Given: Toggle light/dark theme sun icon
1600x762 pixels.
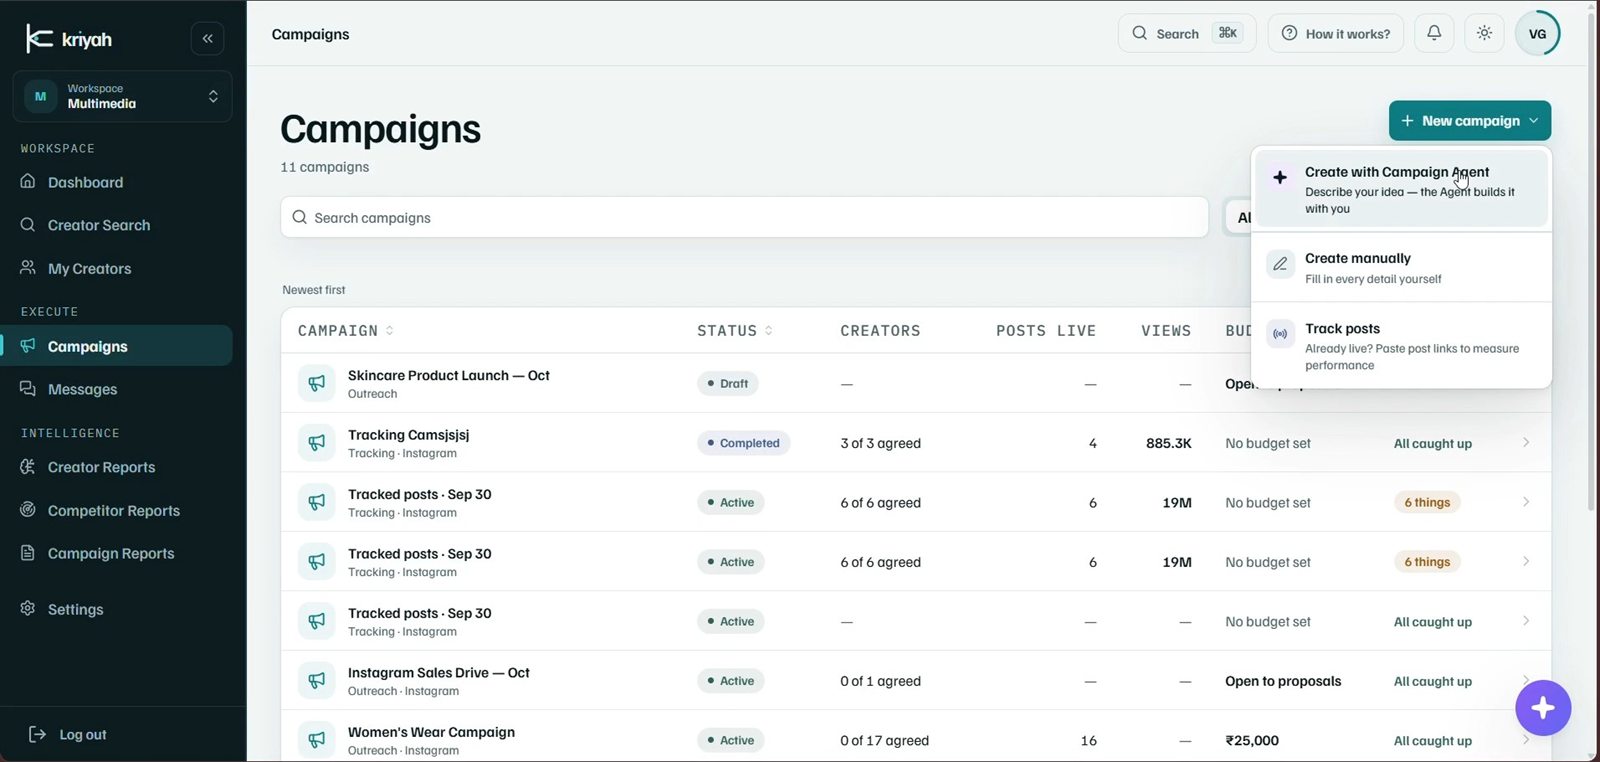Looking at the screenshot, I should pyautogui.click(x=1485, y=33).
